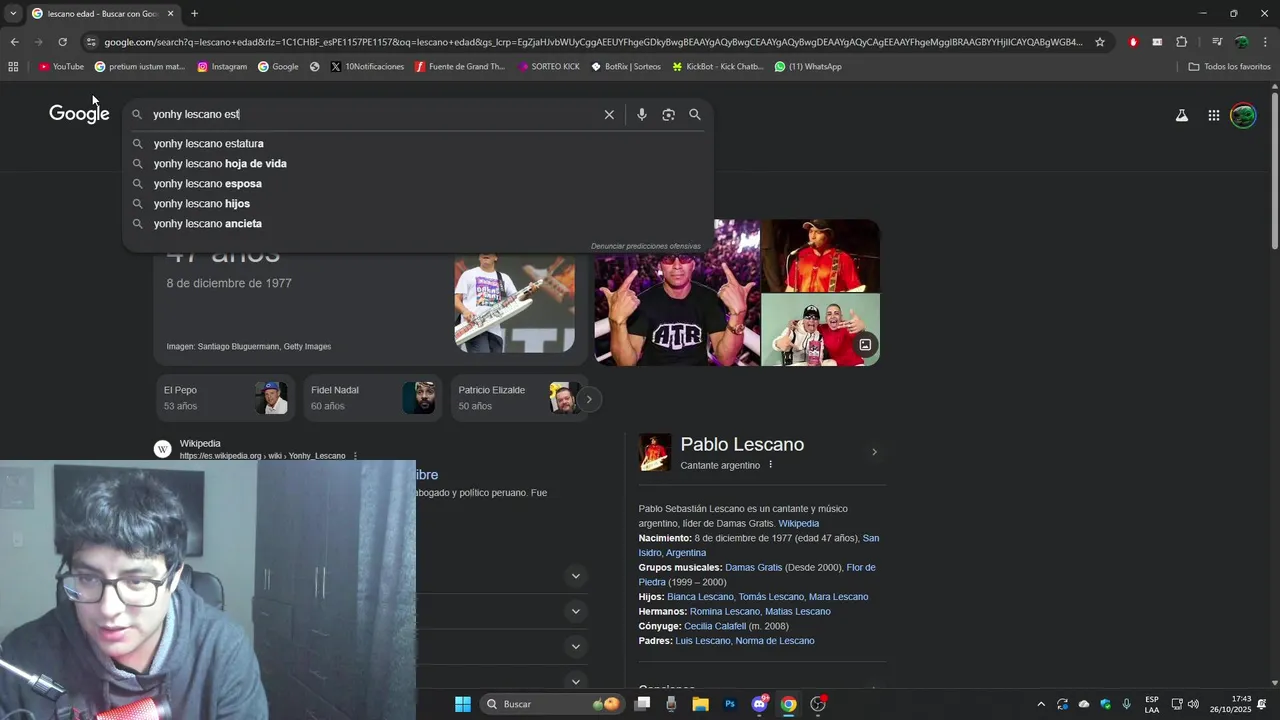Open Instagram bookmark
Viewport: 1280px width, 720px height.
click(x=222, y=67)
